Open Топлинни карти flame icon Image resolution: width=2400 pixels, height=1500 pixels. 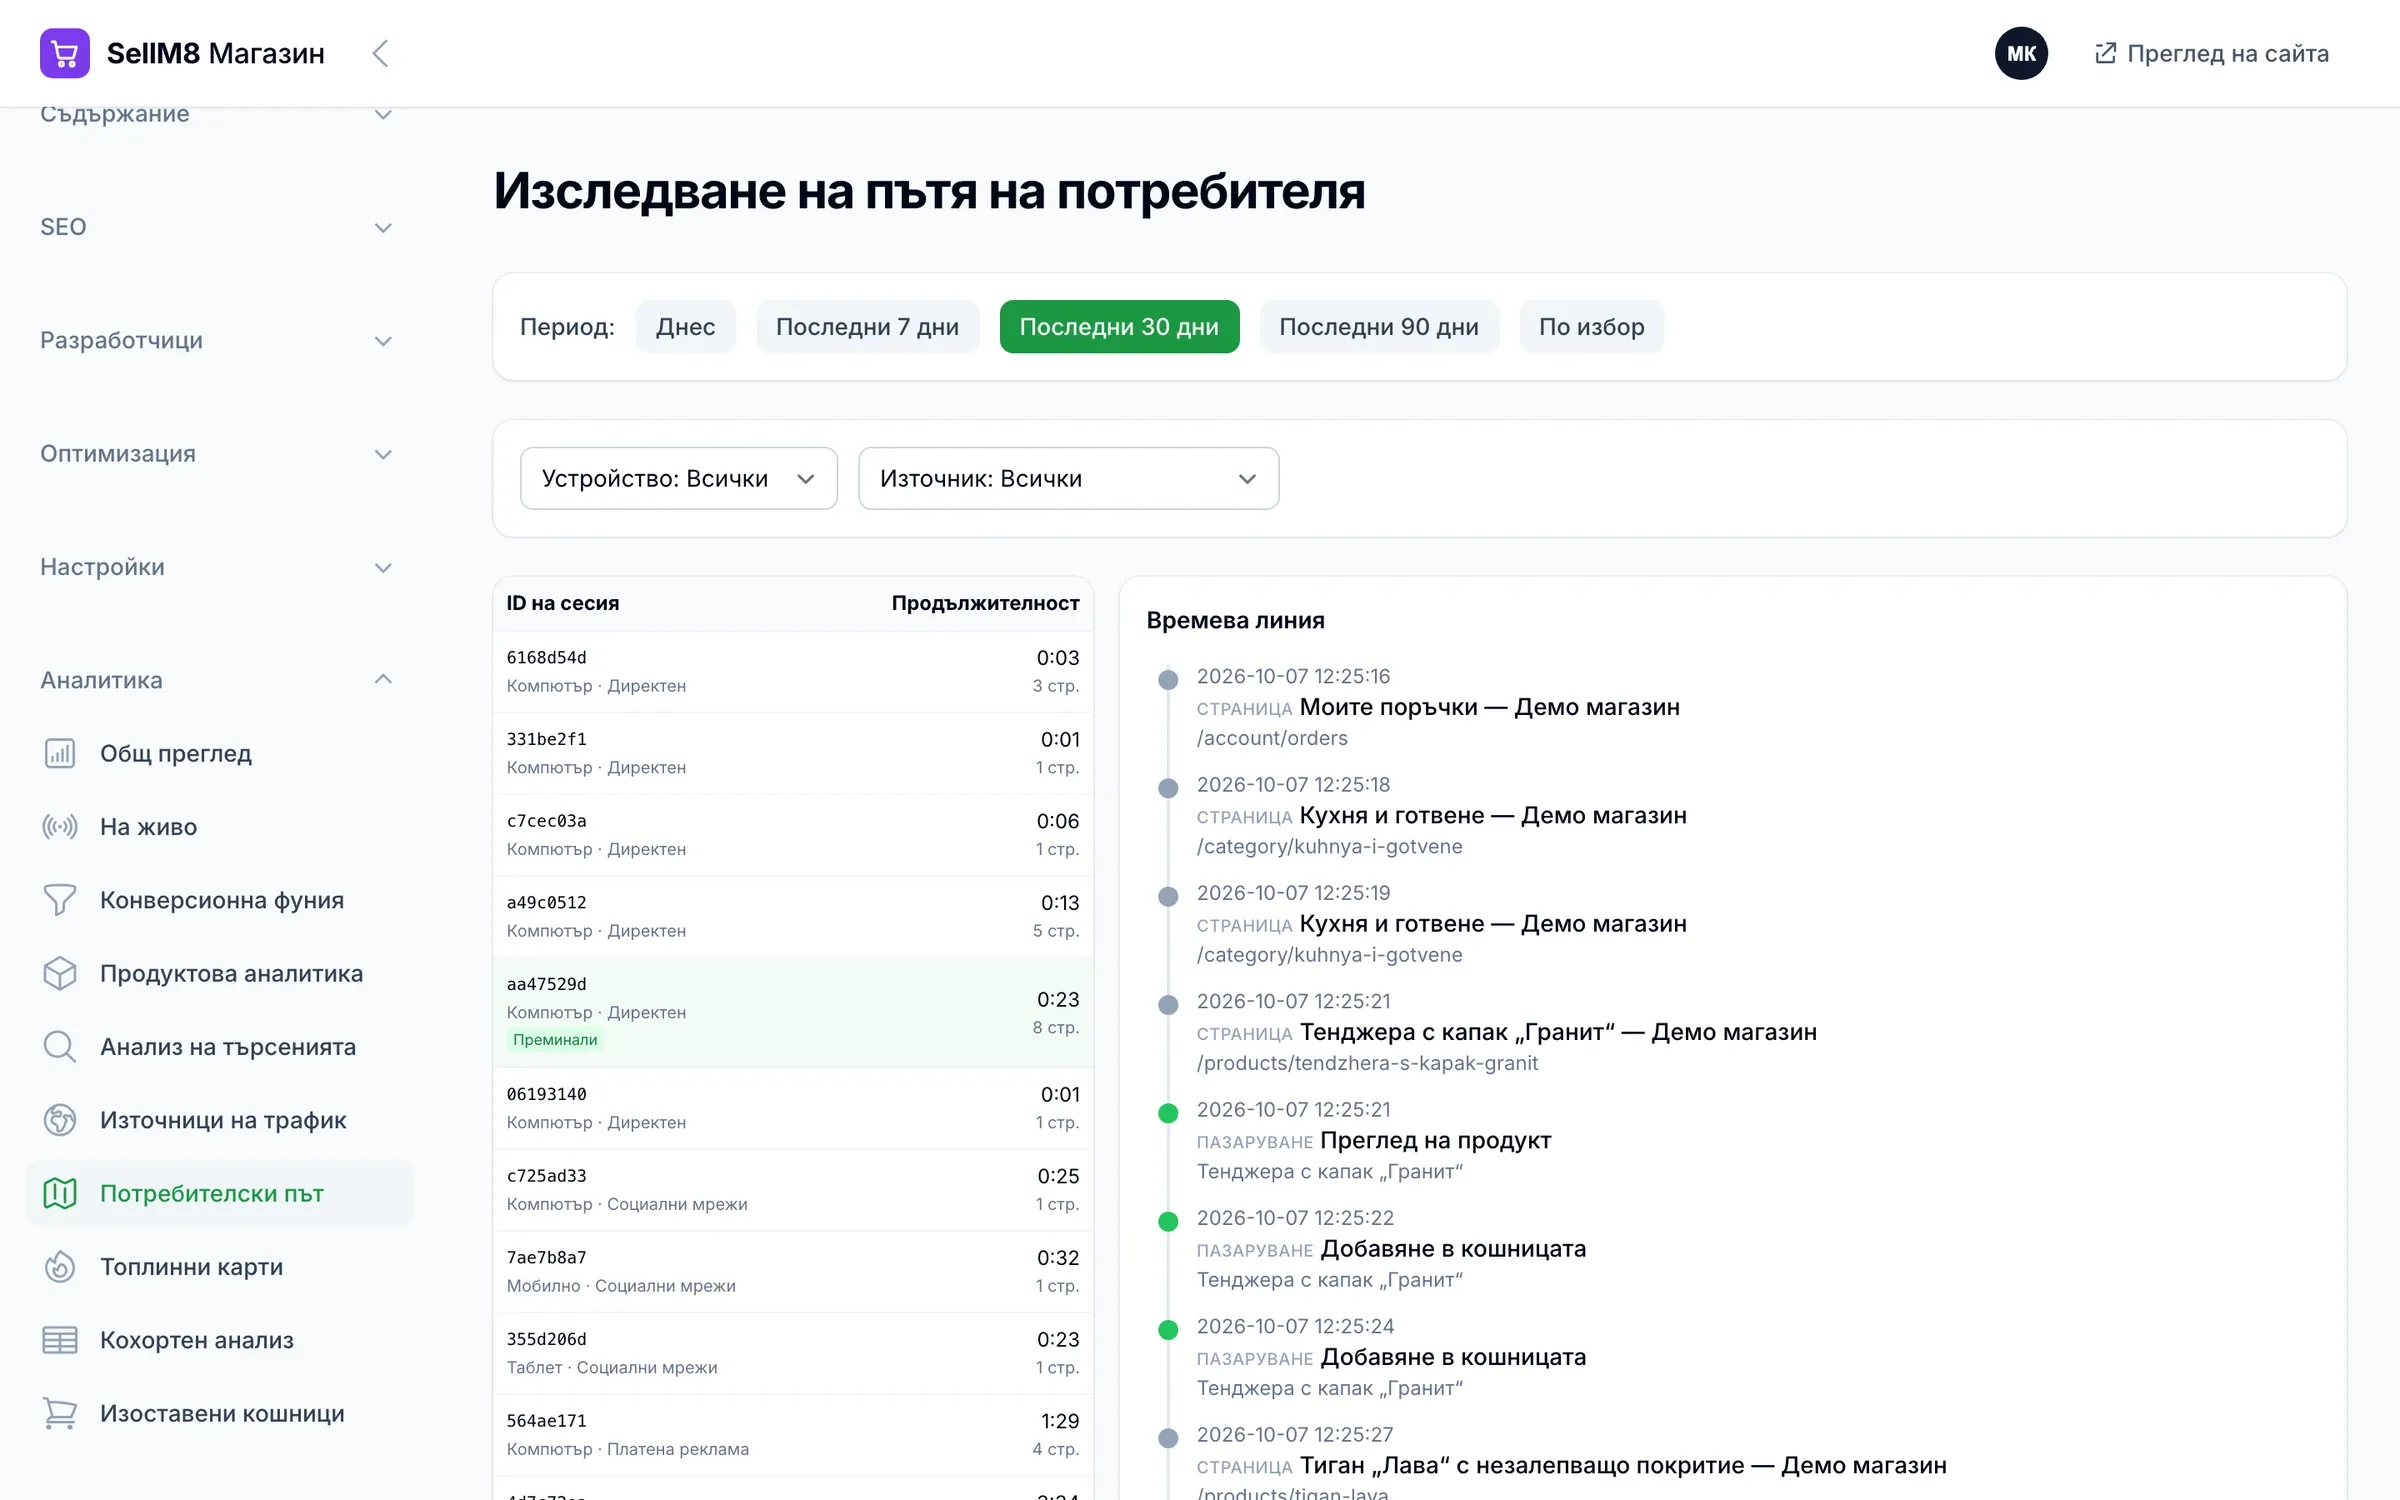click(60, 1266)
